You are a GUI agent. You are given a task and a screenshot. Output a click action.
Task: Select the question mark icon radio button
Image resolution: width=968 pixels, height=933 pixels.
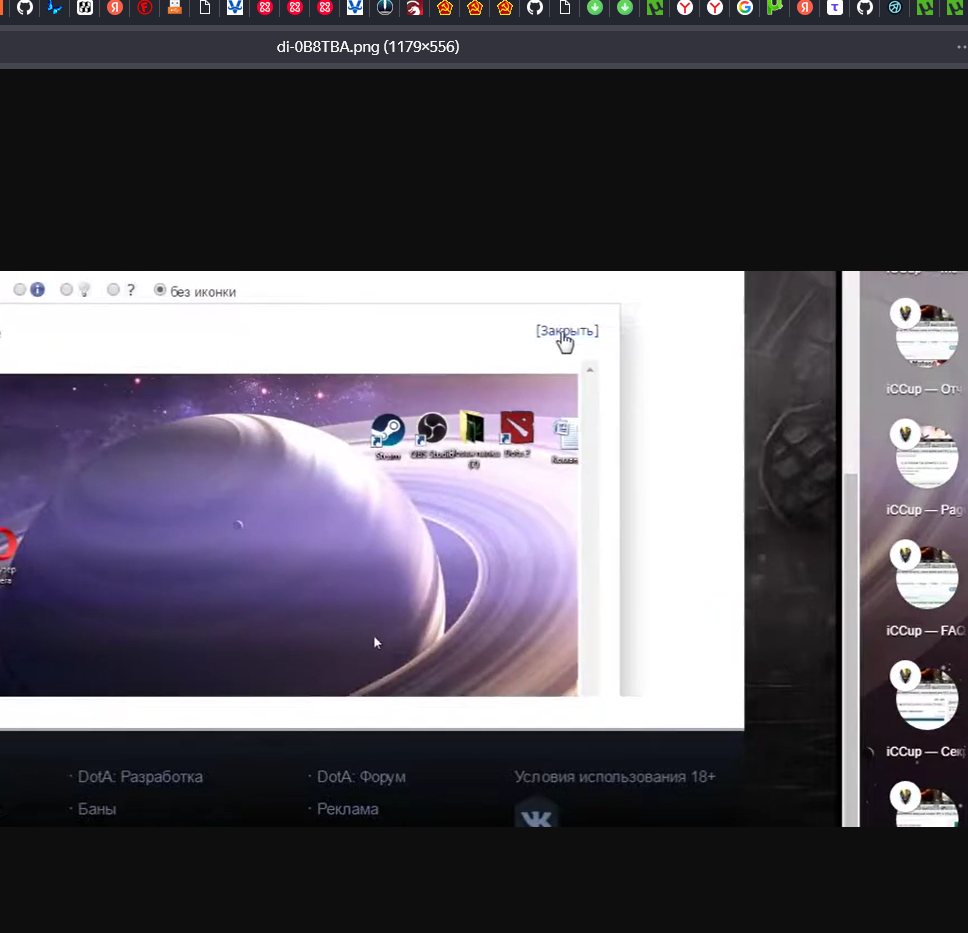click(113, 290)
